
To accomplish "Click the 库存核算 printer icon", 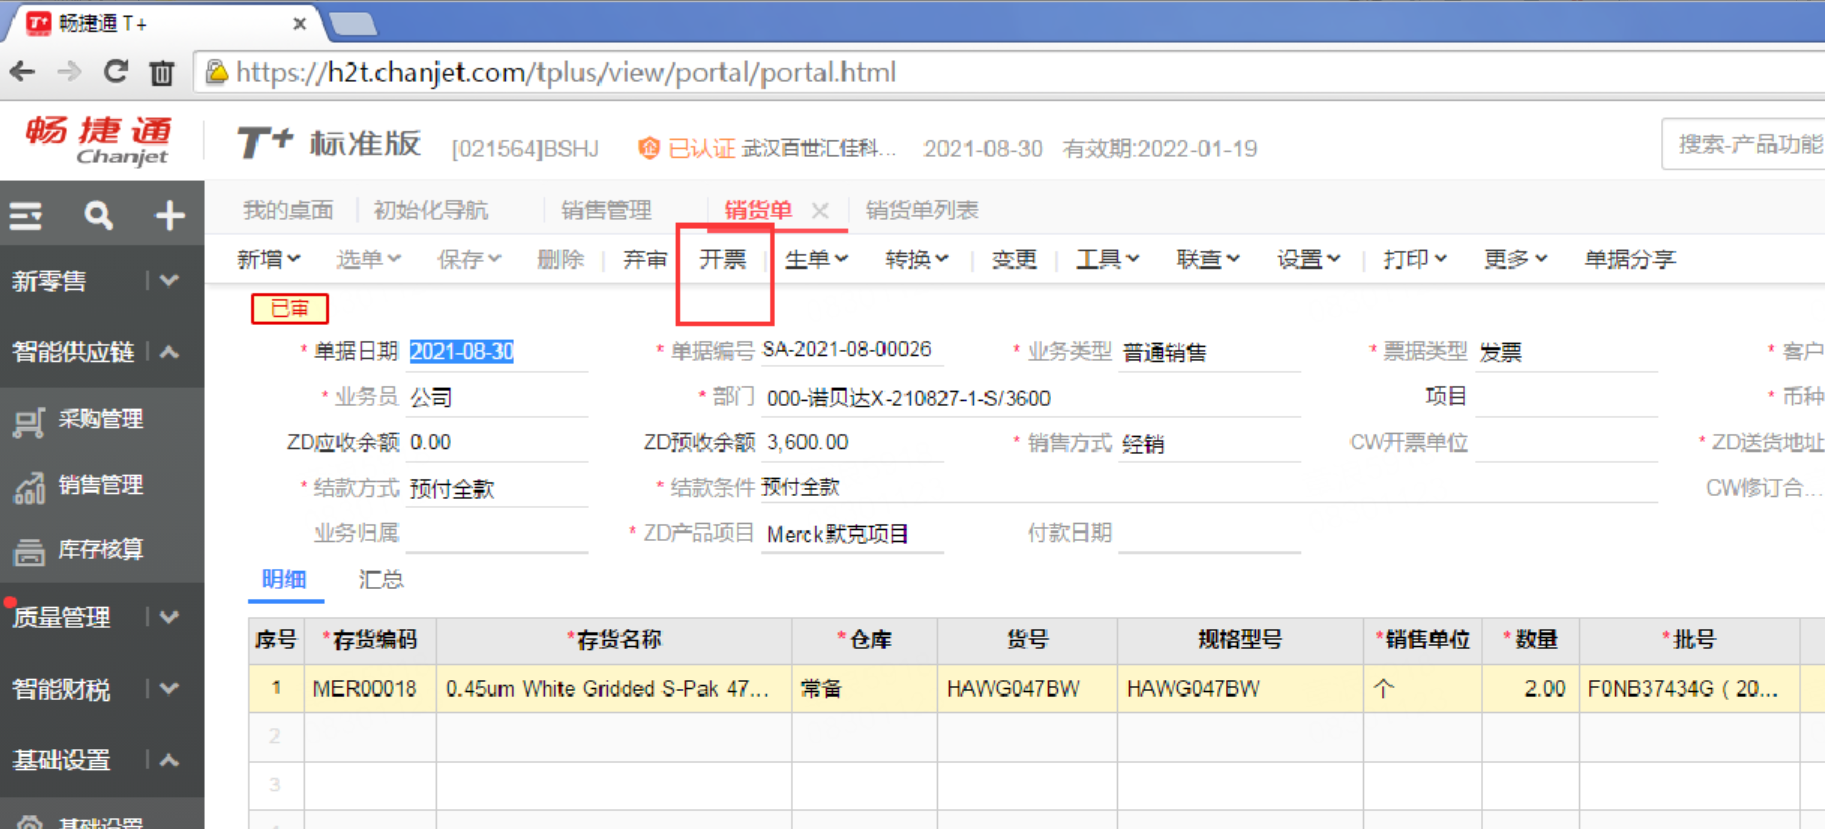I will tap(29, 551).
